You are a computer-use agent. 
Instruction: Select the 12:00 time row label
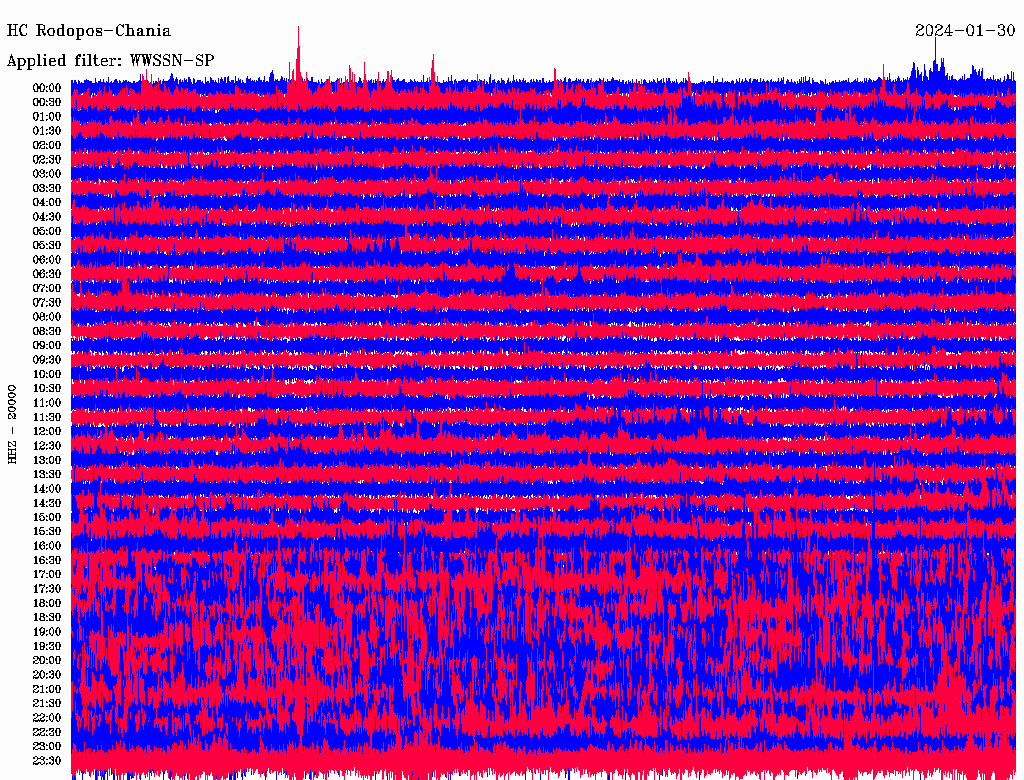[47, 431]
